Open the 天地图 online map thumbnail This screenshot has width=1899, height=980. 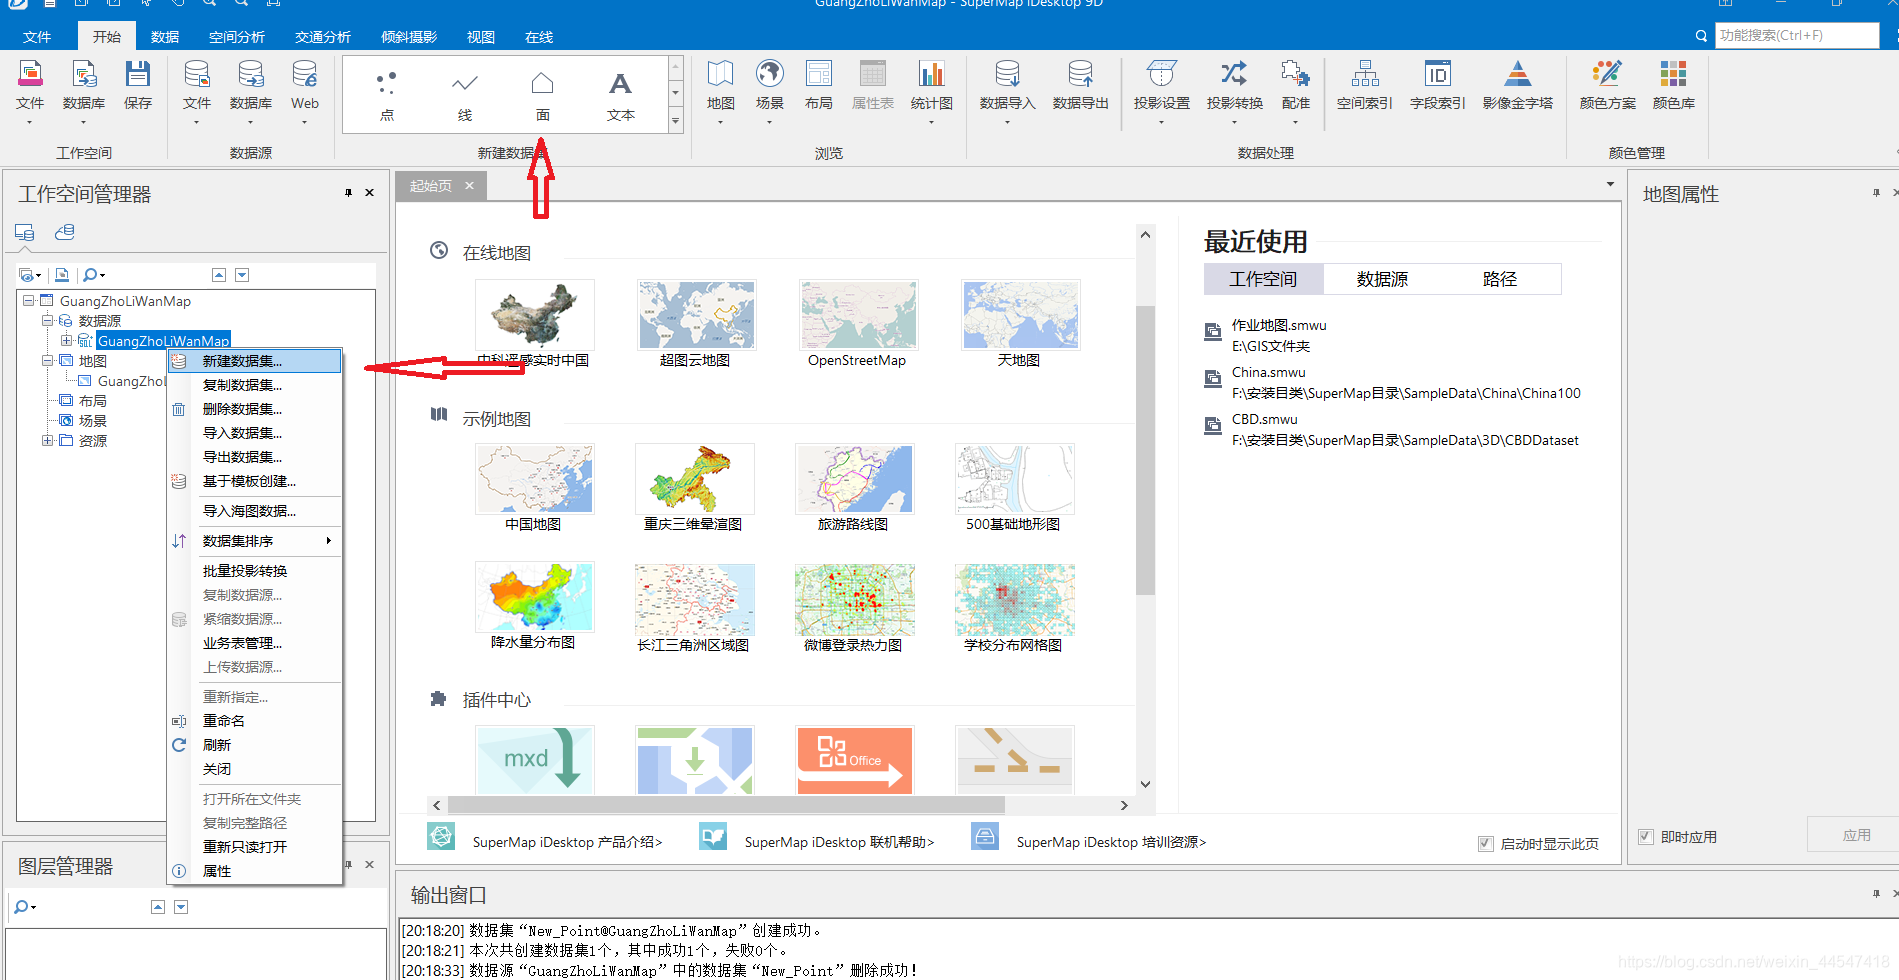point(1020,314)
